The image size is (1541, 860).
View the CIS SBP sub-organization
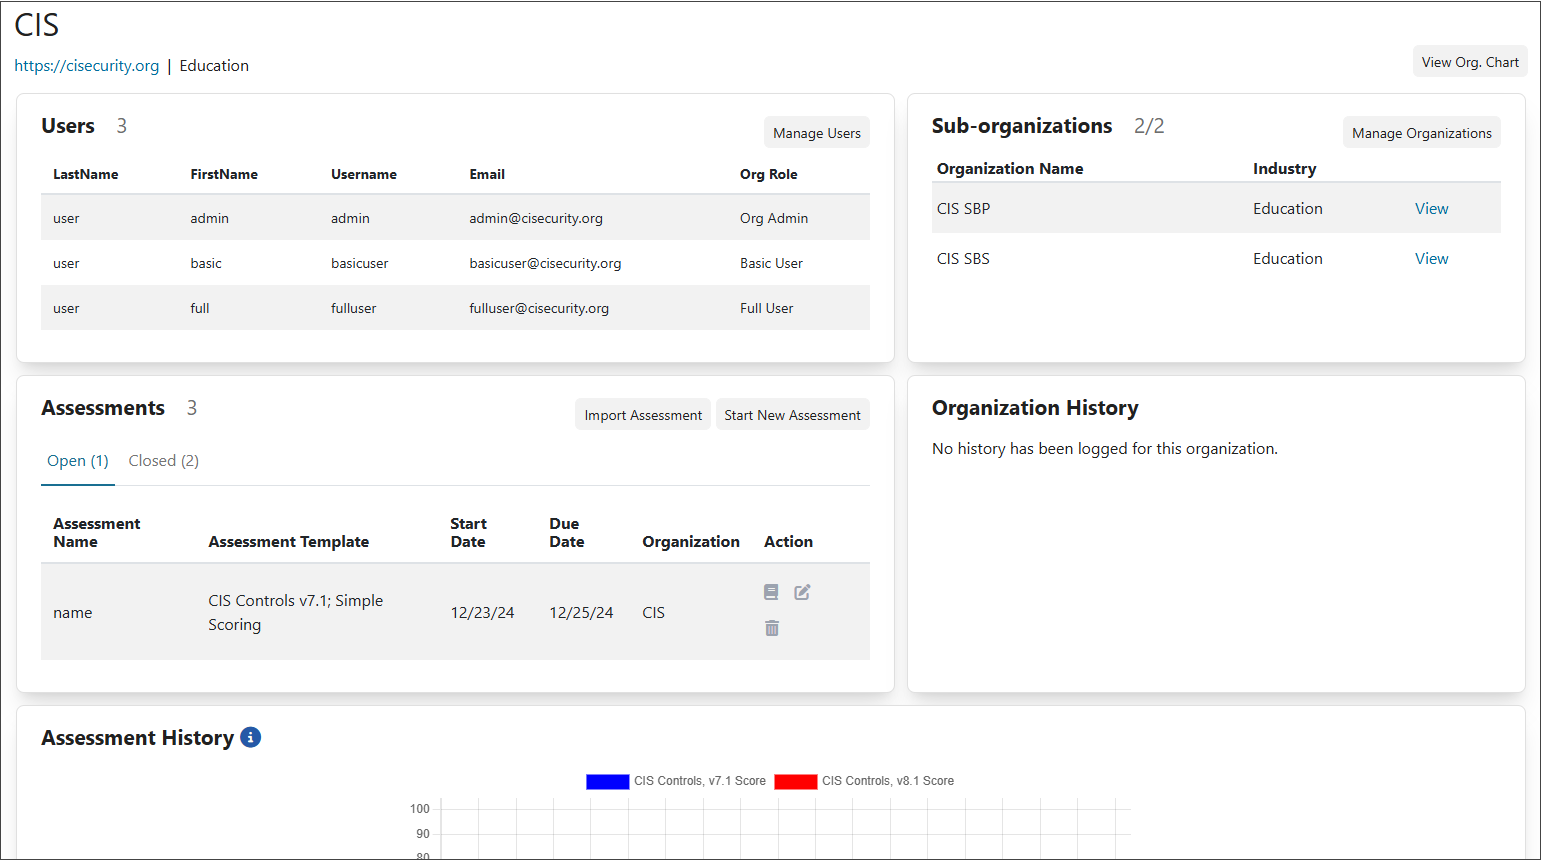click(x=1431, y=209)
